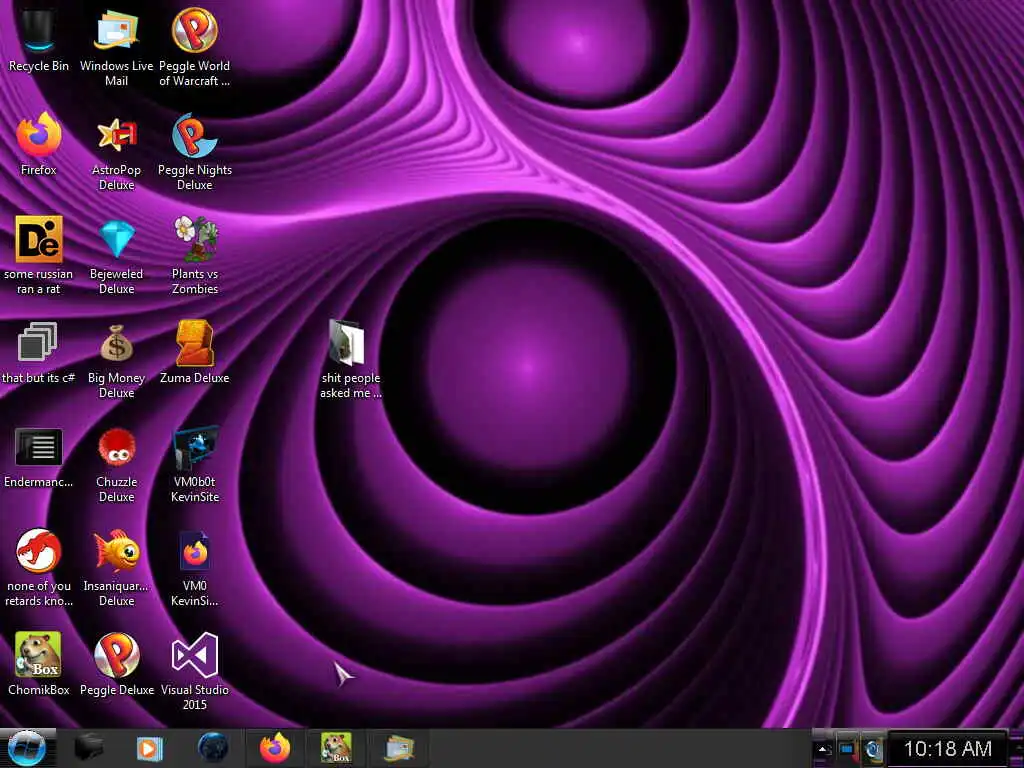
Task: Open the Windows Start menu orb
Action: tap(27, 748)
